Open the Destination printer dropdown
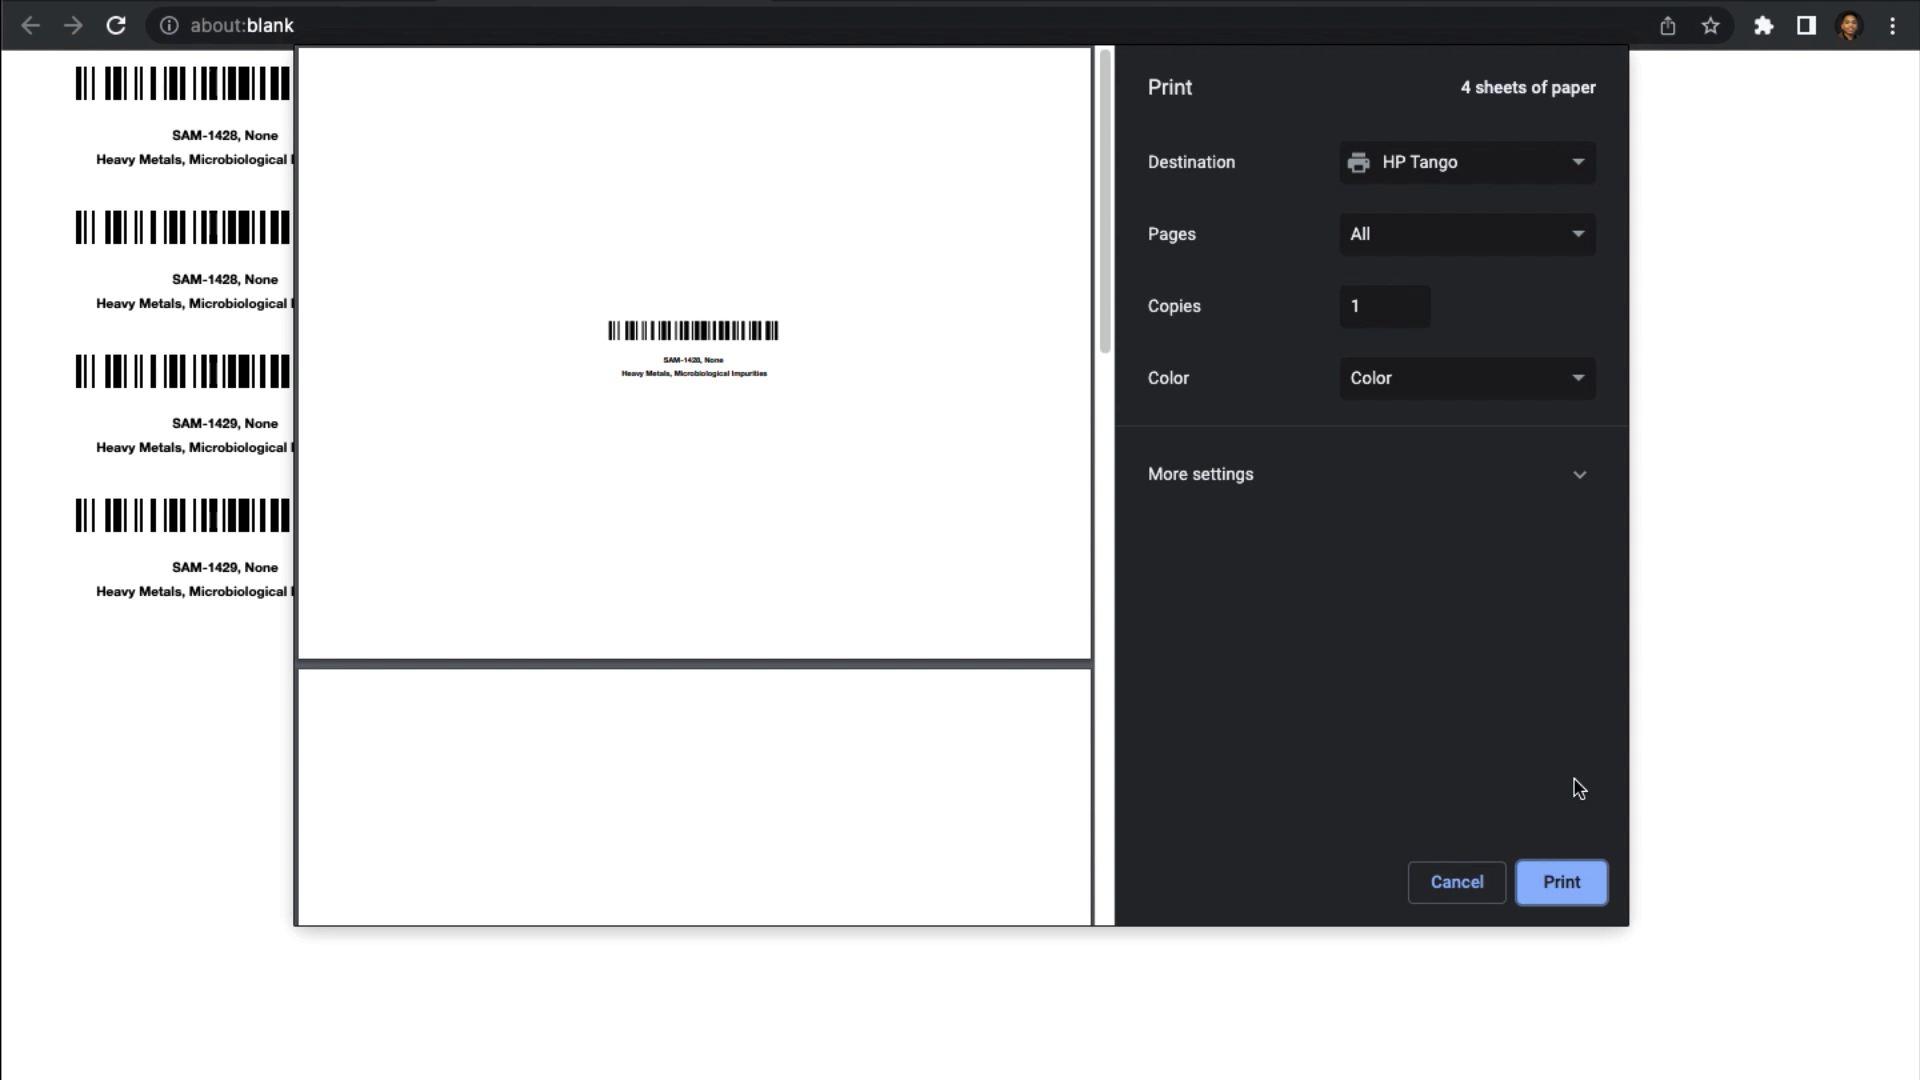Image resolution: width=1920 pixels, height=1080 pixels. [1468, 161]
